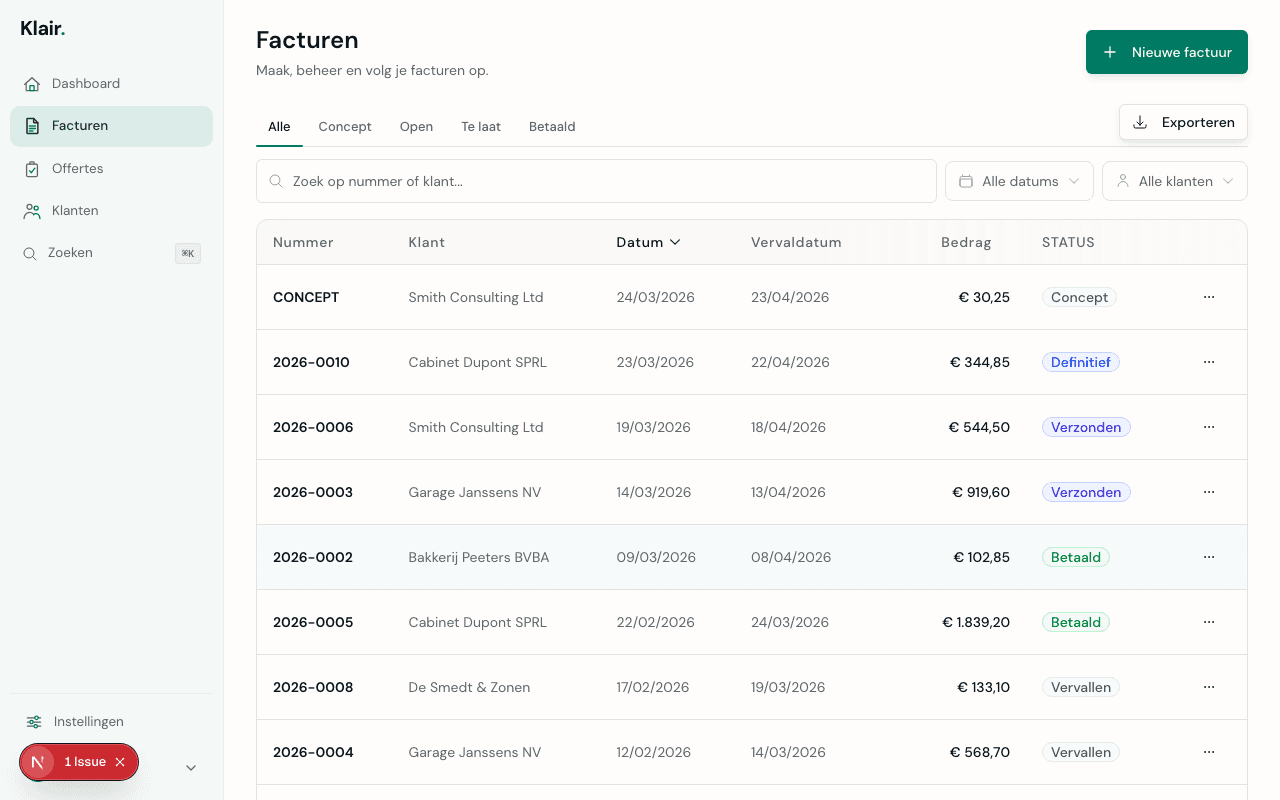Expand the account menu chevron at bottom

click(191, 768)
